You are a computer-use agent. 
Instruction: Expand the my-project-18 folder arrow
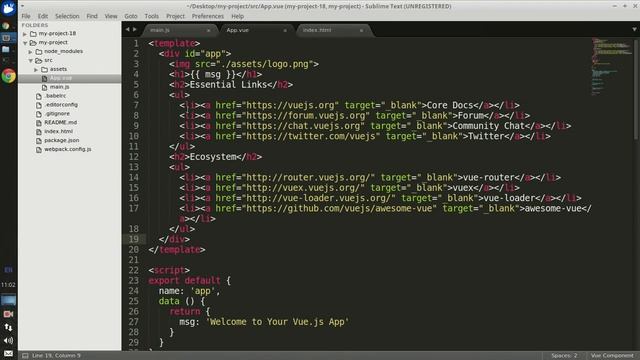25,34
